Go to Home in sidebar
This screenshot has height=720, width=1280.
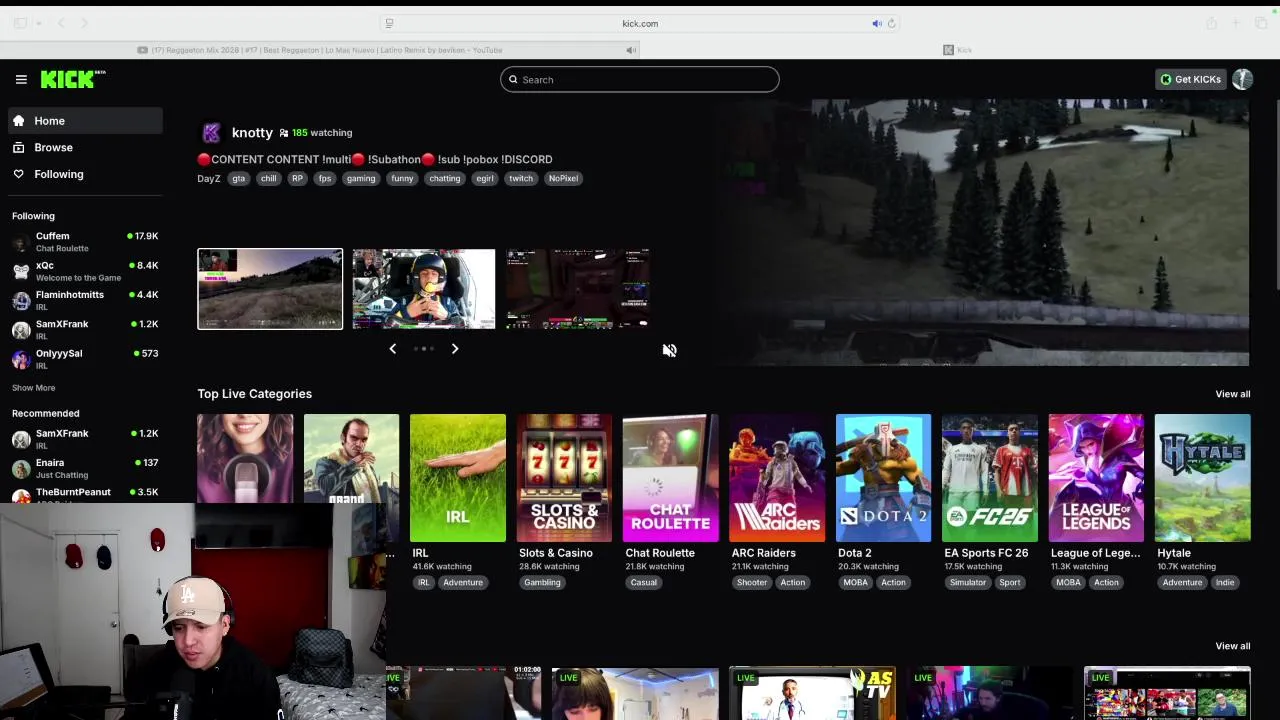[x=85, y=121]
